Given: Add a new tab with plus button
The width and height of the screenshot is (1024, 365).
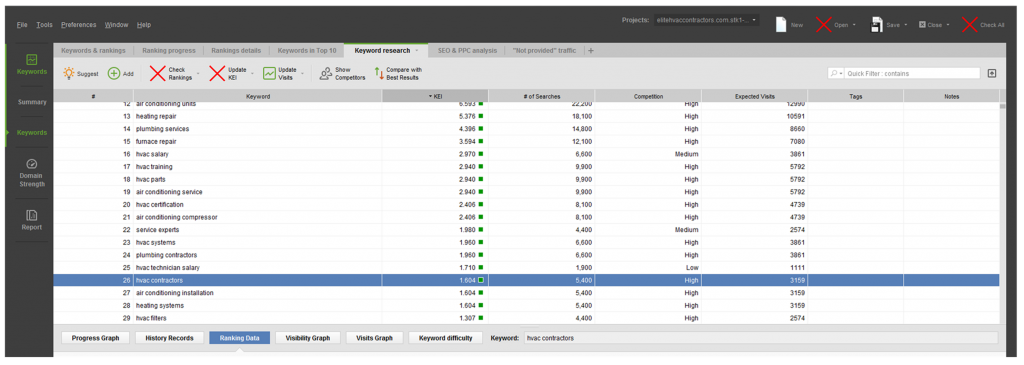Looking at the screenshot, I should tap(591, 50).
